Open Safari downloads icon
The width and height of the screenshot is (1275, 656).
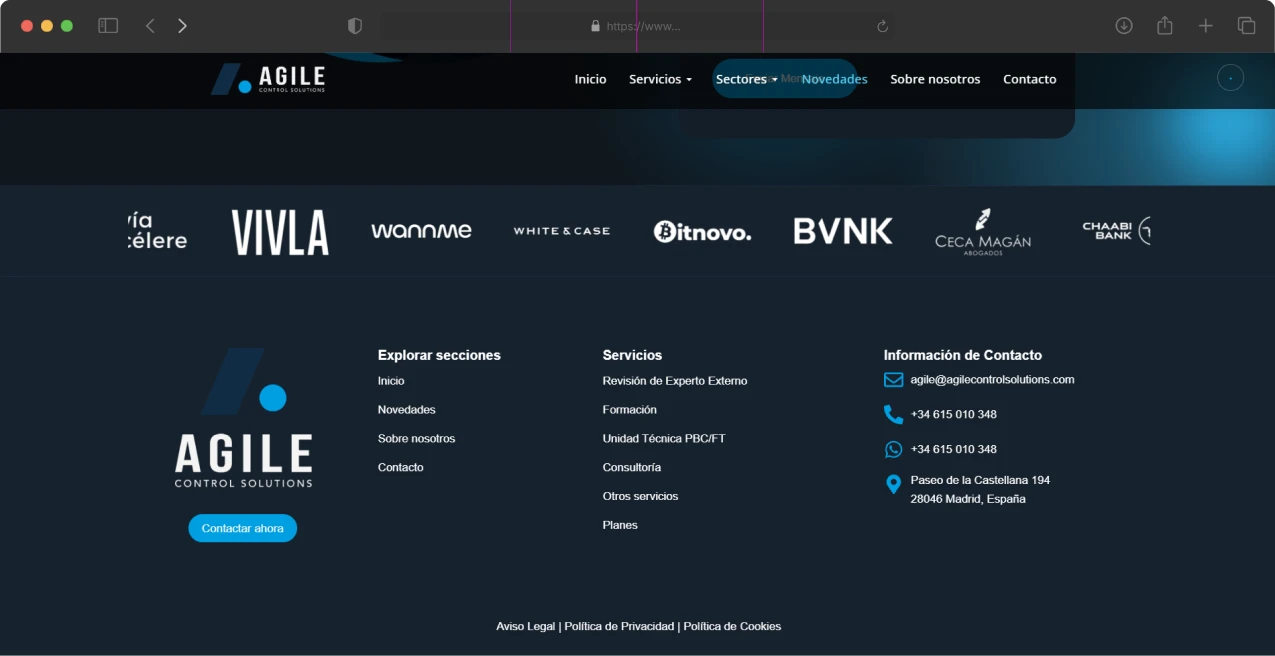click(x=1124, y=26)
